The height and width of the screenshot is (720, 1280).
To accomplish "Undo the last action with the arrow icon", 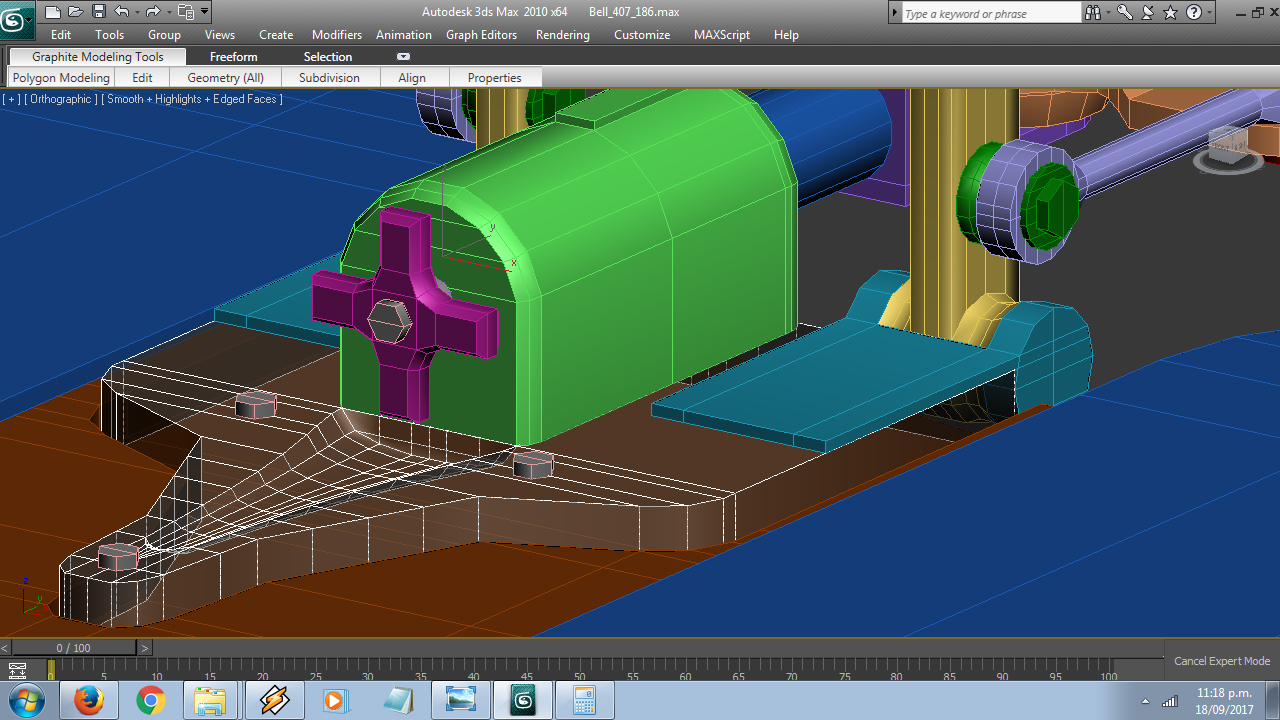I will click(x=121, y=11).
